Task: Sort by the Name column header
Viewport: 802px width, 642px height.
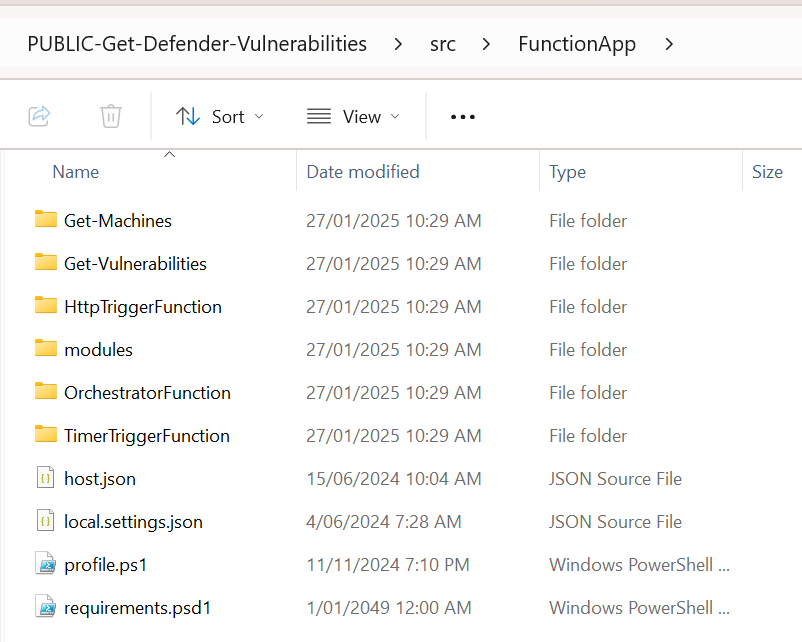Action: point(76,172)
